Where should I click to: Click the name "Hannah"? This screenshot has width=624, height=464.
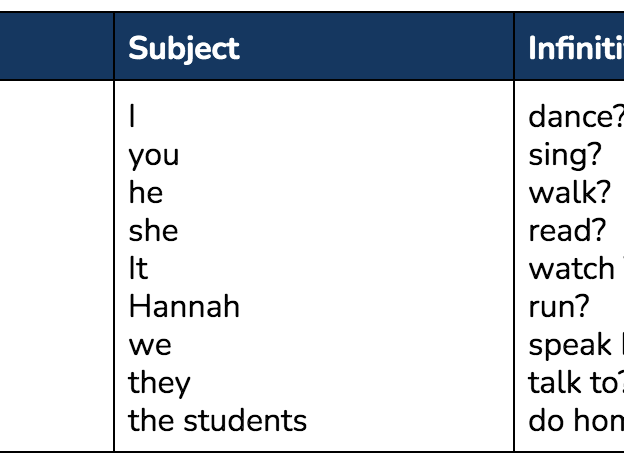(184, 306)
